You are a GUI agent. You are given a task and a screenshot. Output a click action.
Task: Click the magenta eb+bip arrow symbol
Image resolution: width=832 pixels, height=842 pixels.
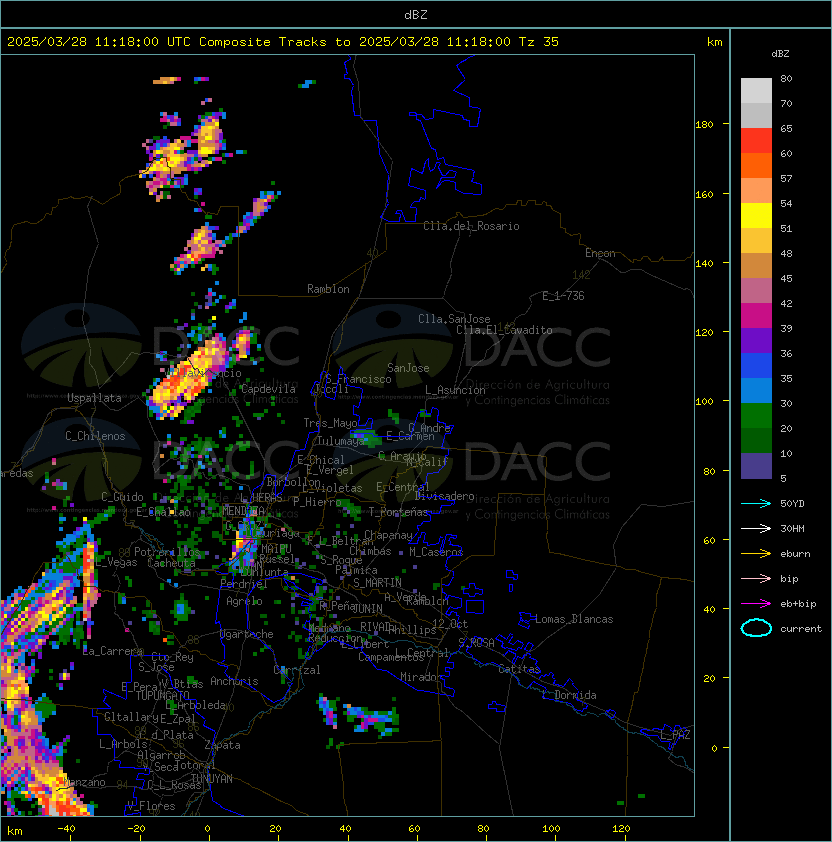[x=756, y=604]
